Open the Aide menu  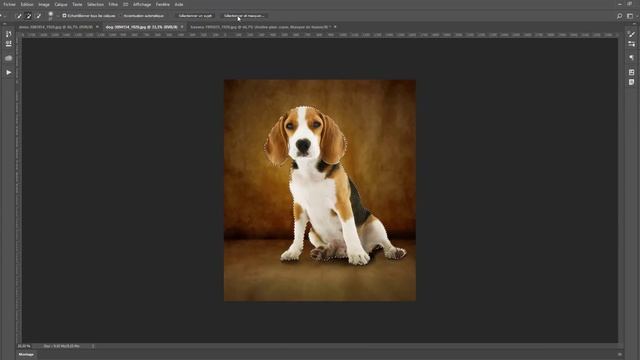click(179, 4)
